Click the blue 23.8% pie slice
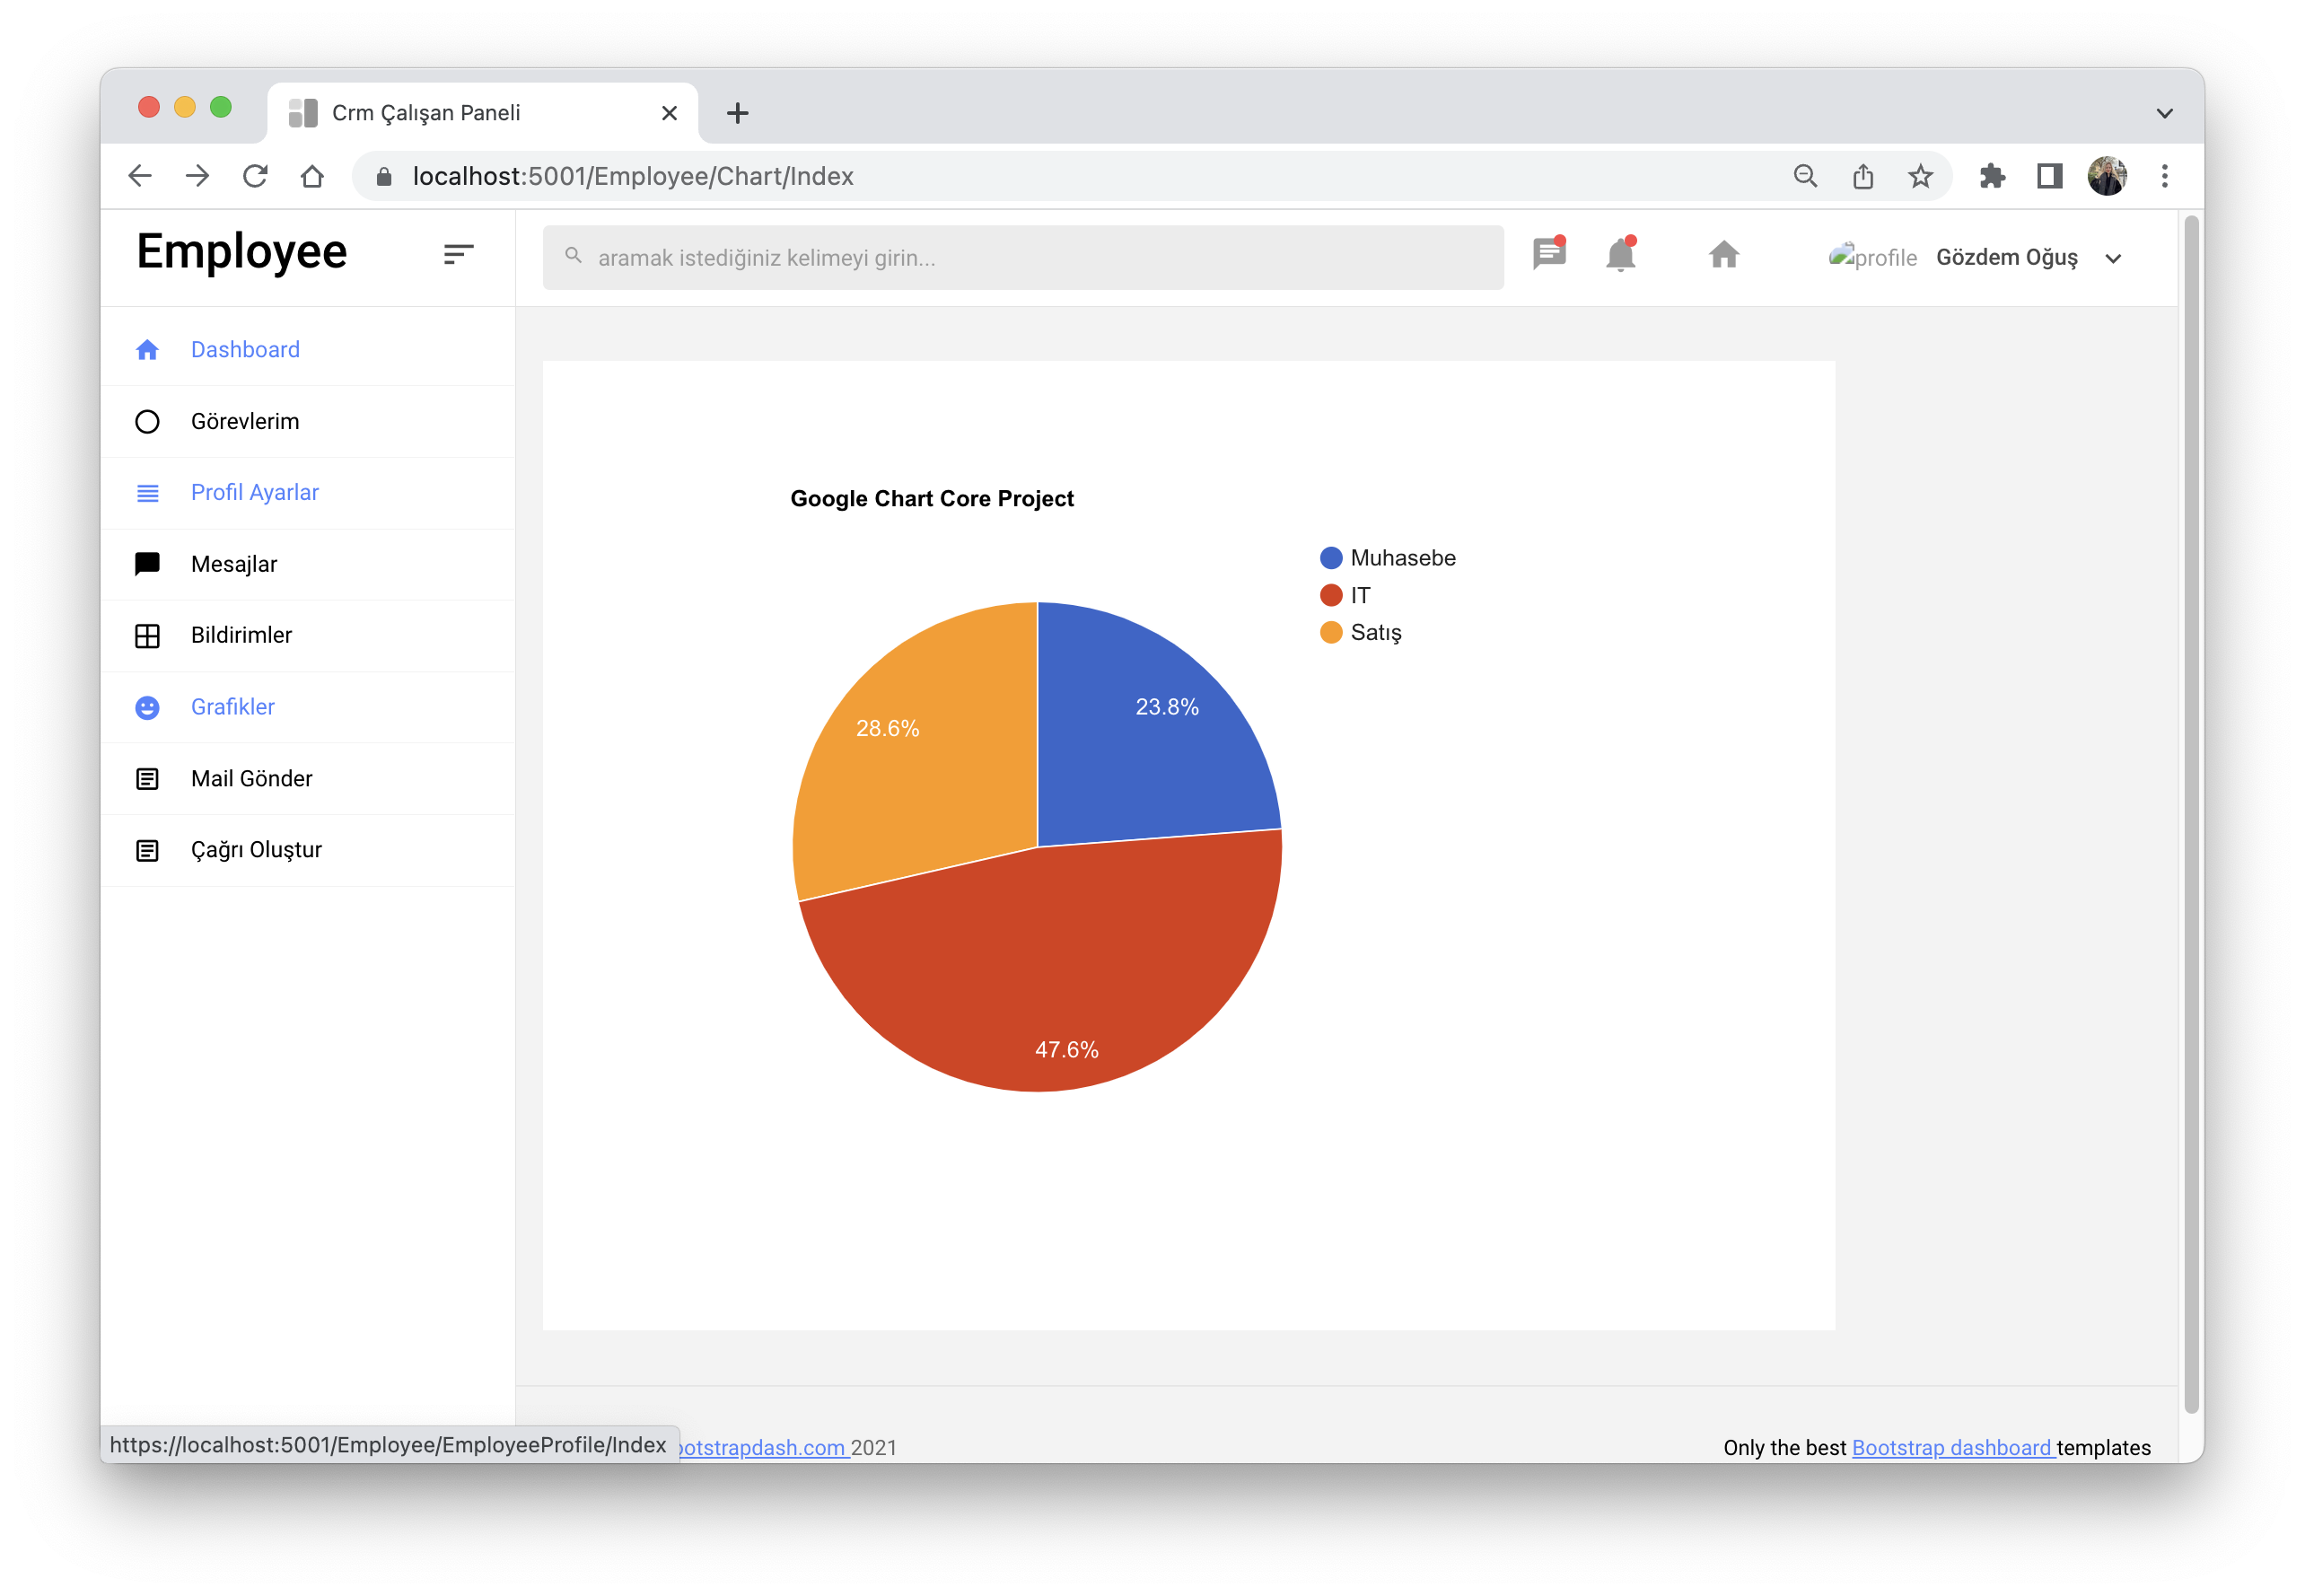Viewport: 2305px width, 1596px height. point(1140,740)
